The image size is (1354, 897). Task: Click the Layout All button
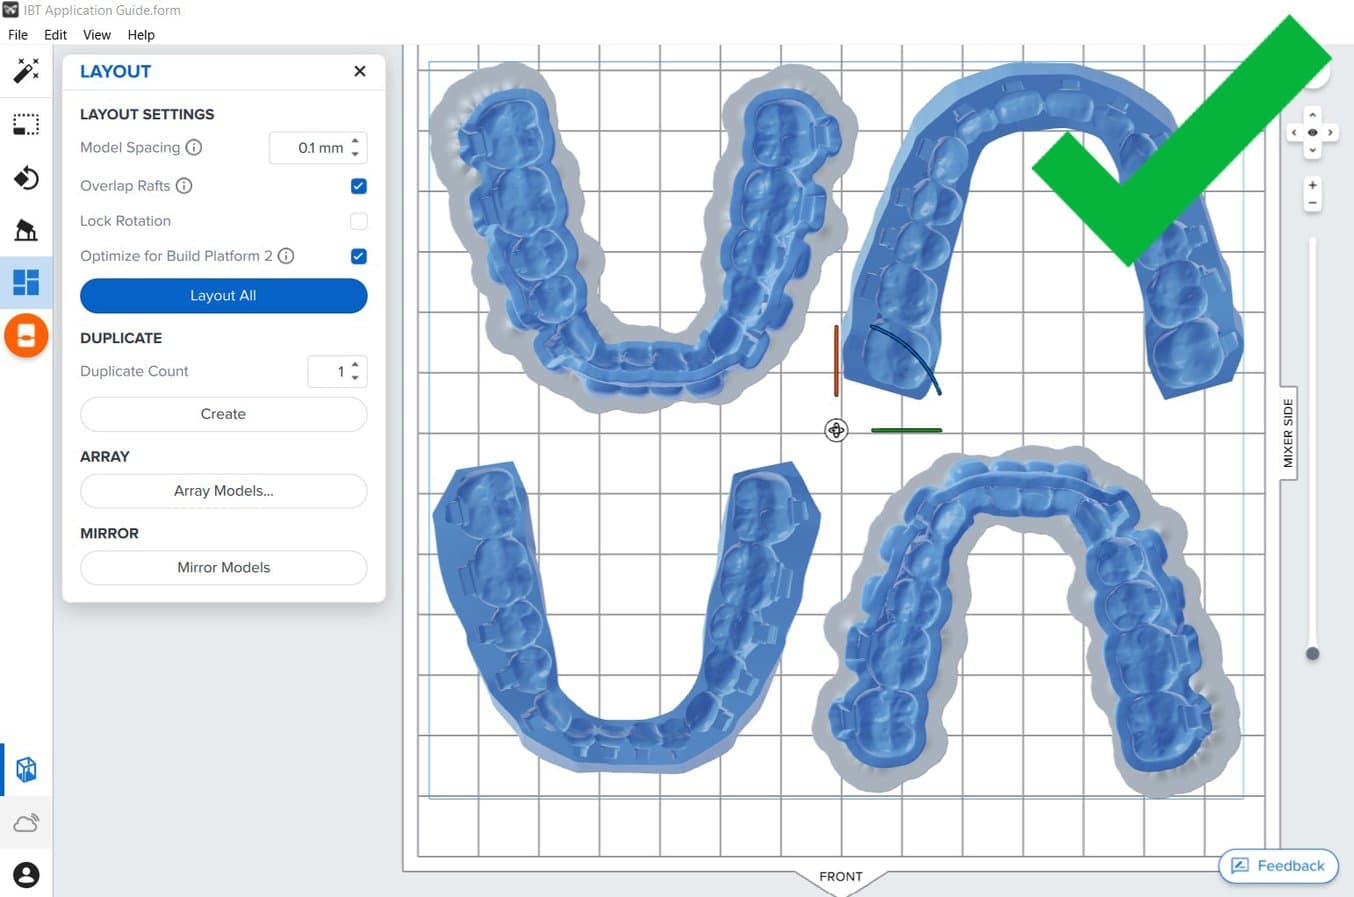pos(223,295)
